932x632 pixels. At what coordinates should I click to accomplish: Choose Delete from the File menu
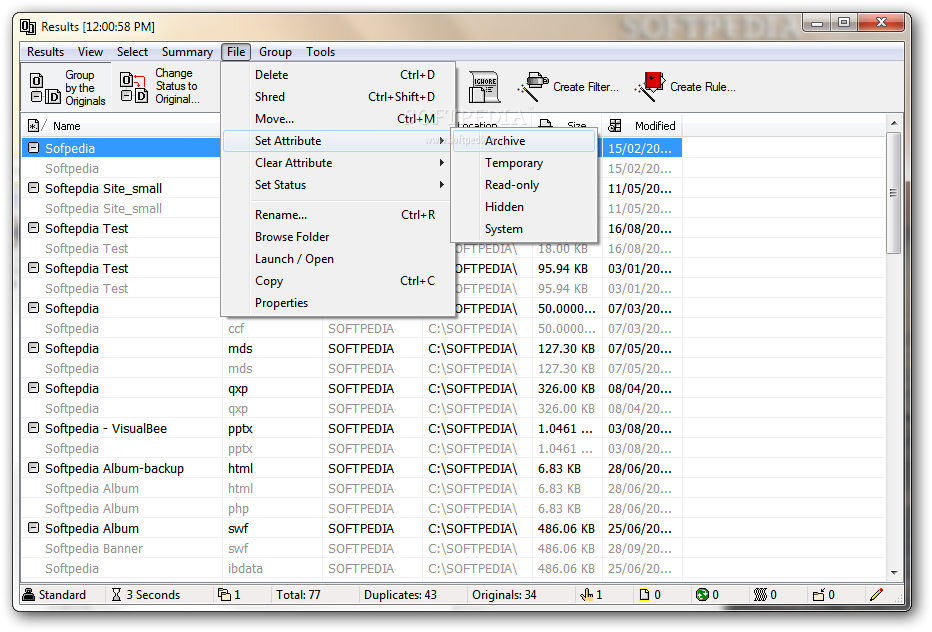click(338, 75)
